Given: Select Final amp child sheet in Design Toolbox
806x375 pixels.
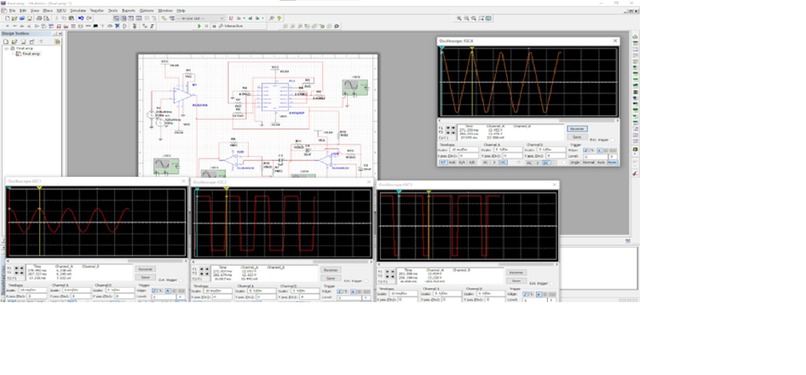Looking at the screenshot, I should 31,54.
